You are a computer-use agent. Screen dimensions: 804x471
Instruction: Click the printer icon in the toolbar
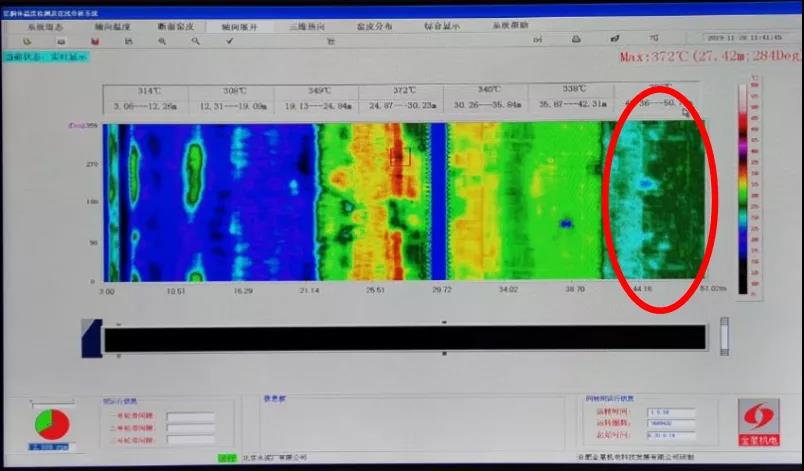[x=576, y=40]
